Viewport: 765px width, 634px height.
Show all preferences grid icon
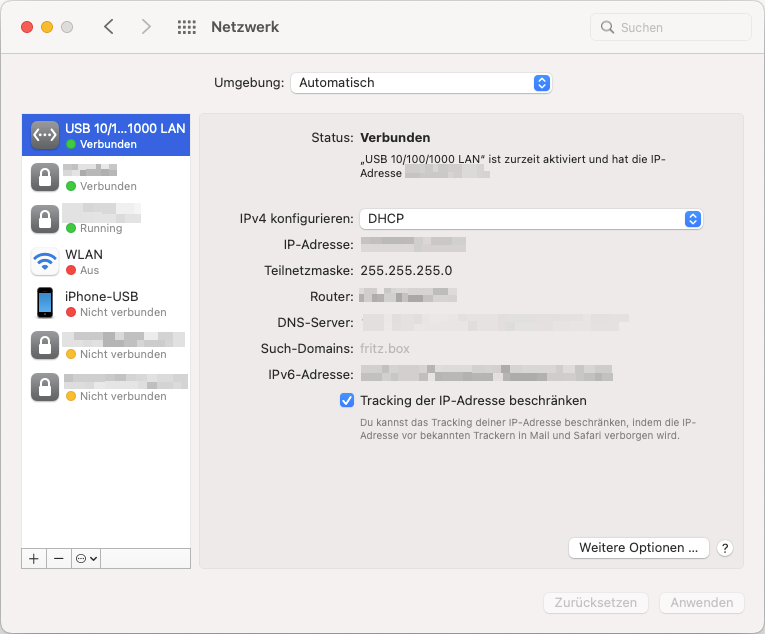(186, 28)
